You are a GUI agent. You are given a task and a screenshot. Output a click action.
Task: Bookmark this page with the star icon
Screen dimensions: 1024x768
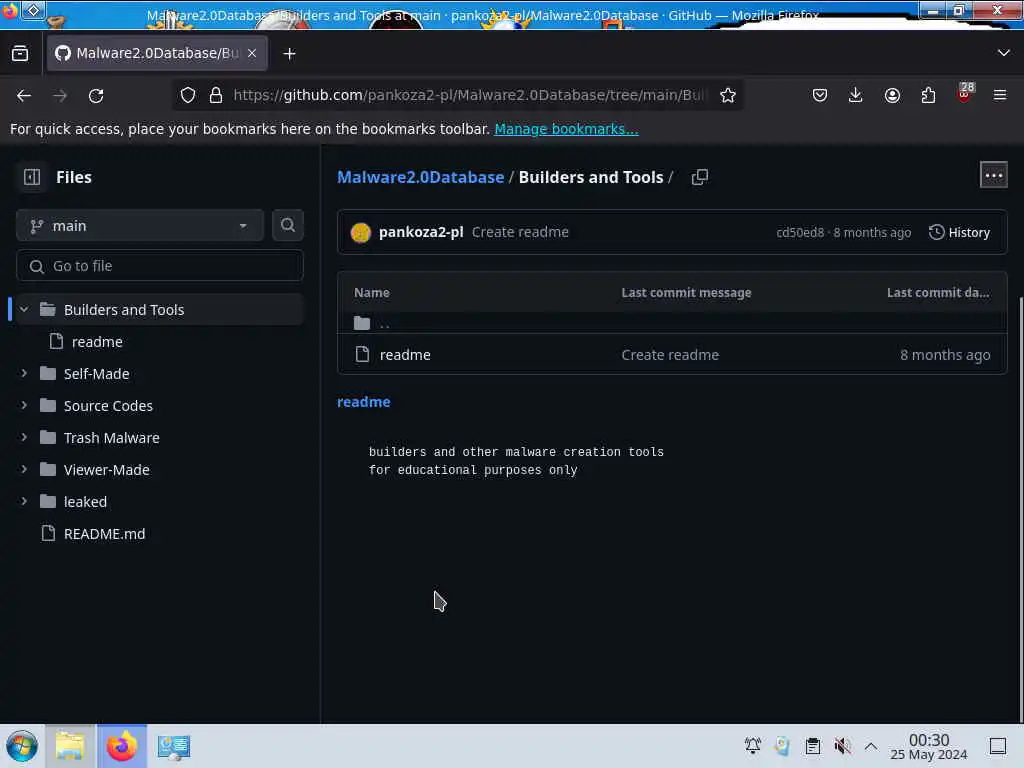coord(728,95)
